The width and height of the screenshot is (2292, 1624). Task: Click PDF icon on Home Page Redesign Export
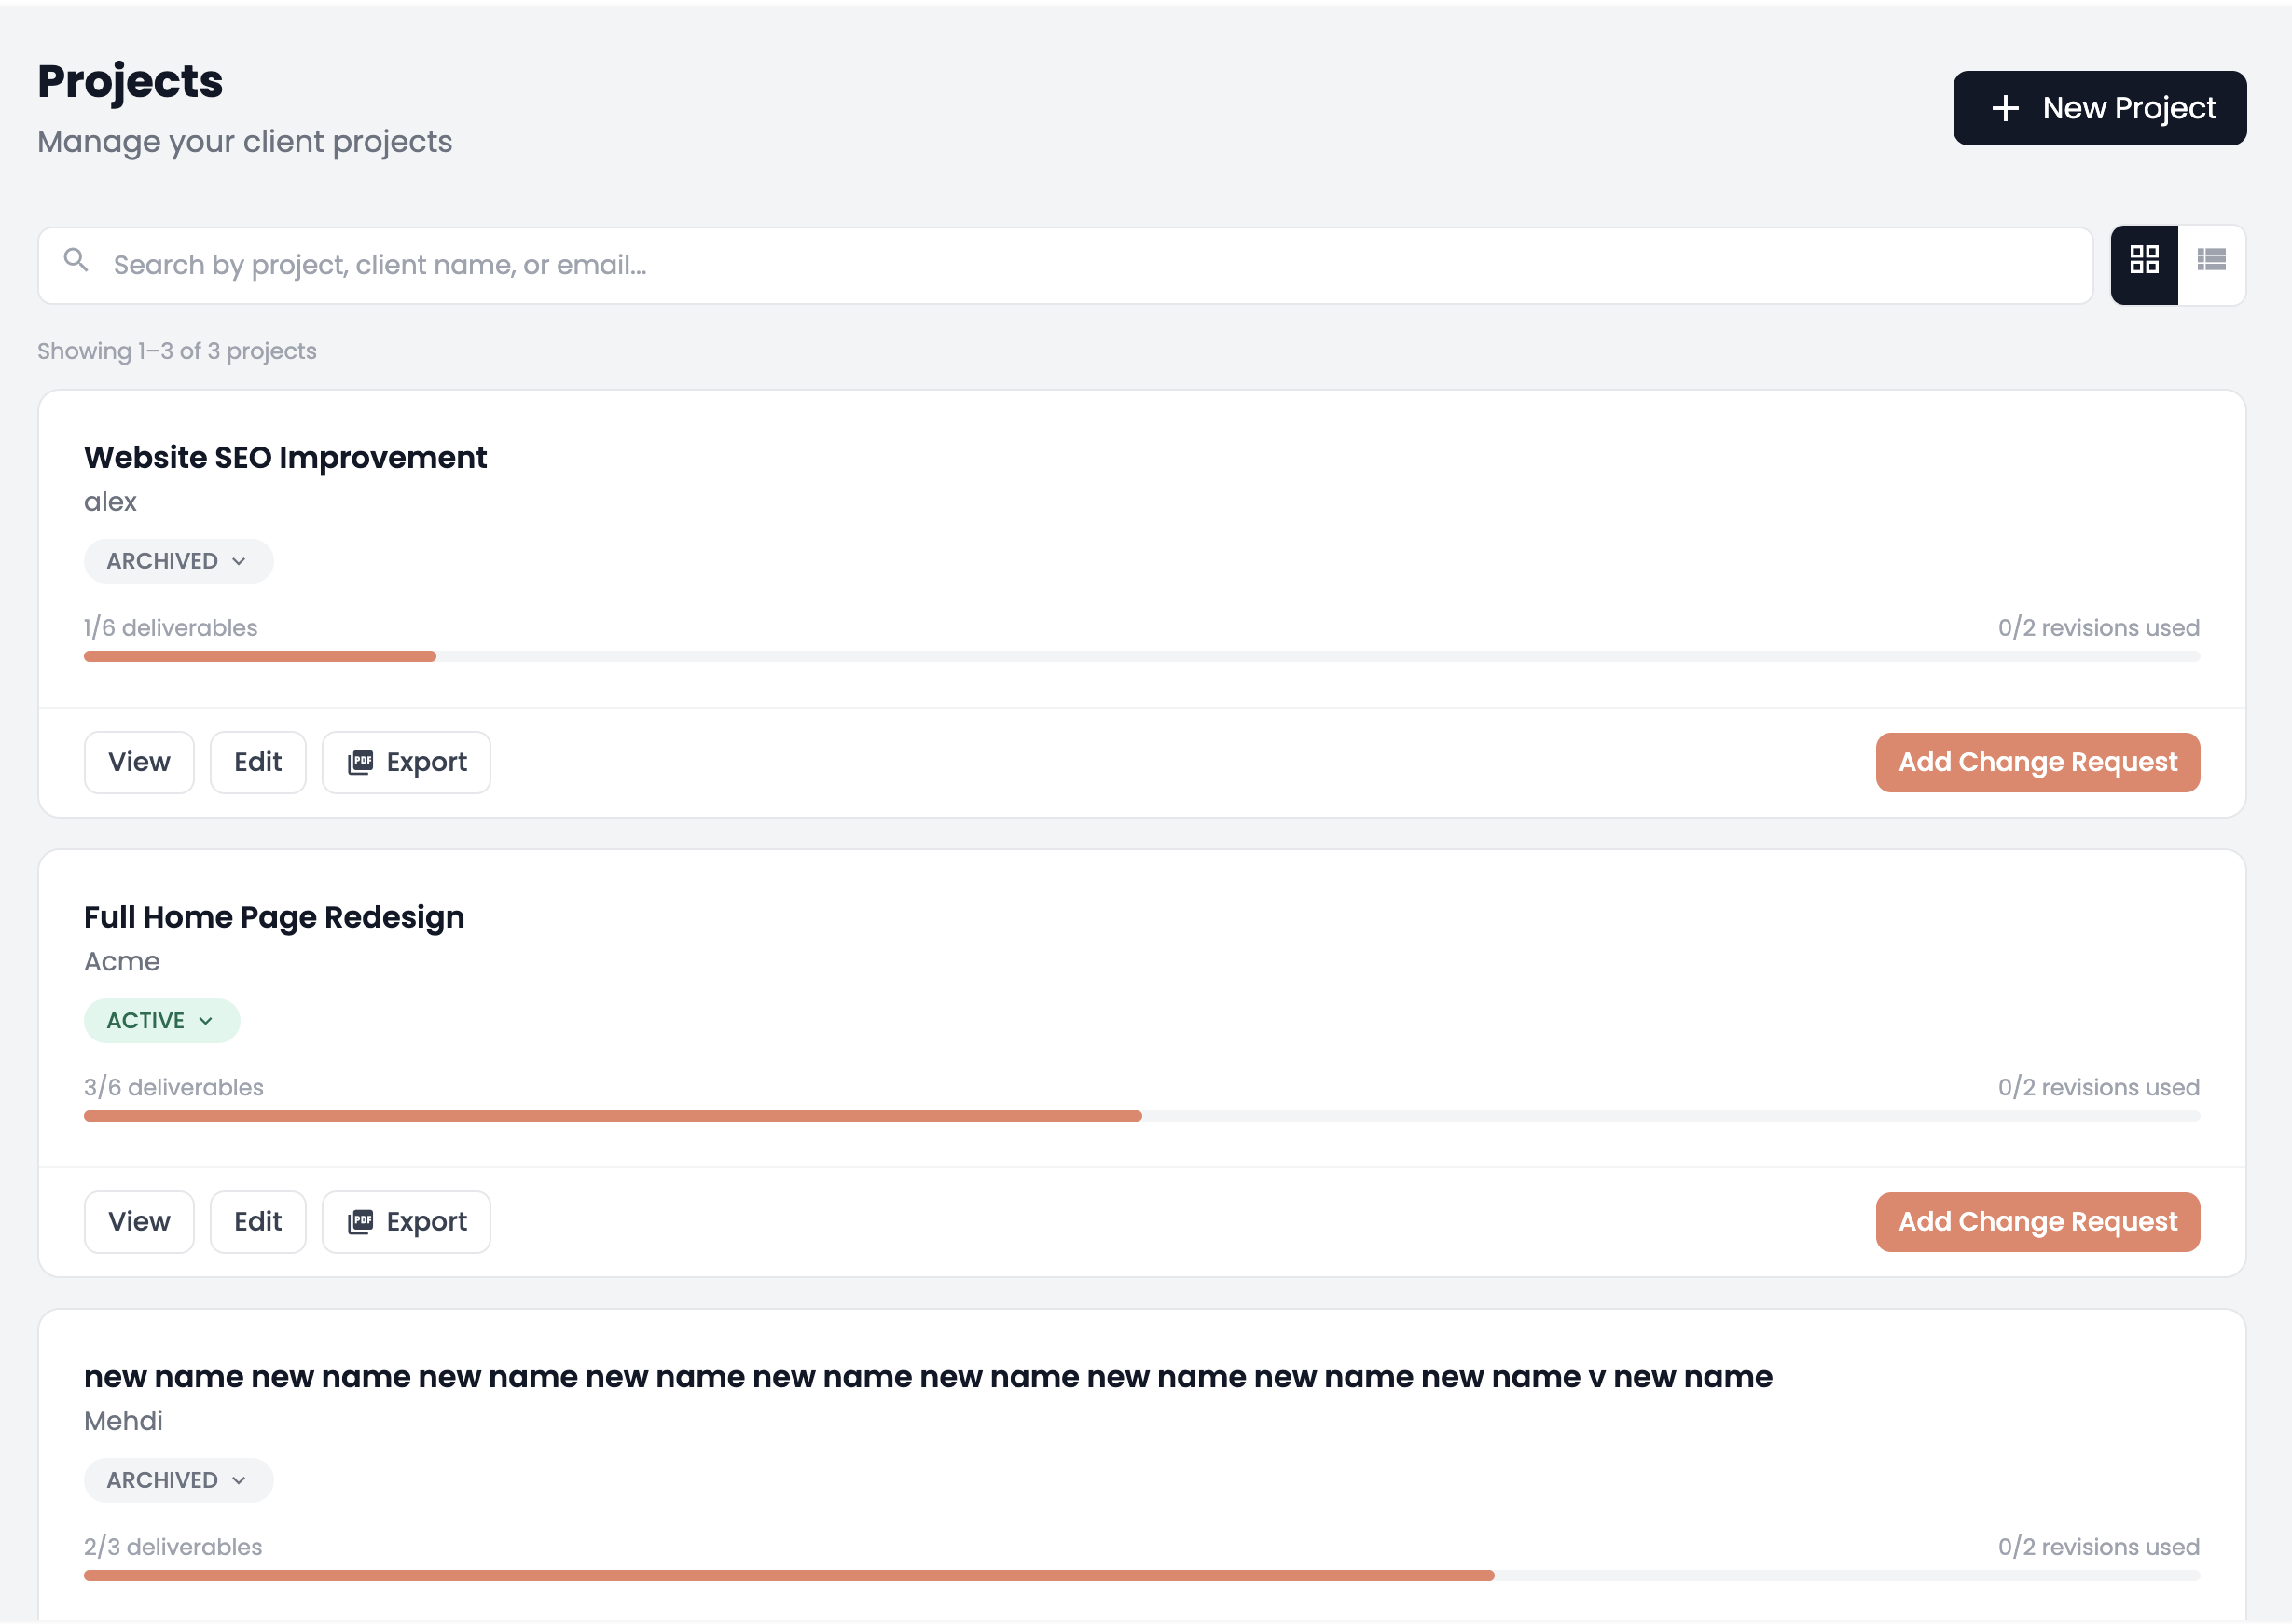click(360, 1222)
